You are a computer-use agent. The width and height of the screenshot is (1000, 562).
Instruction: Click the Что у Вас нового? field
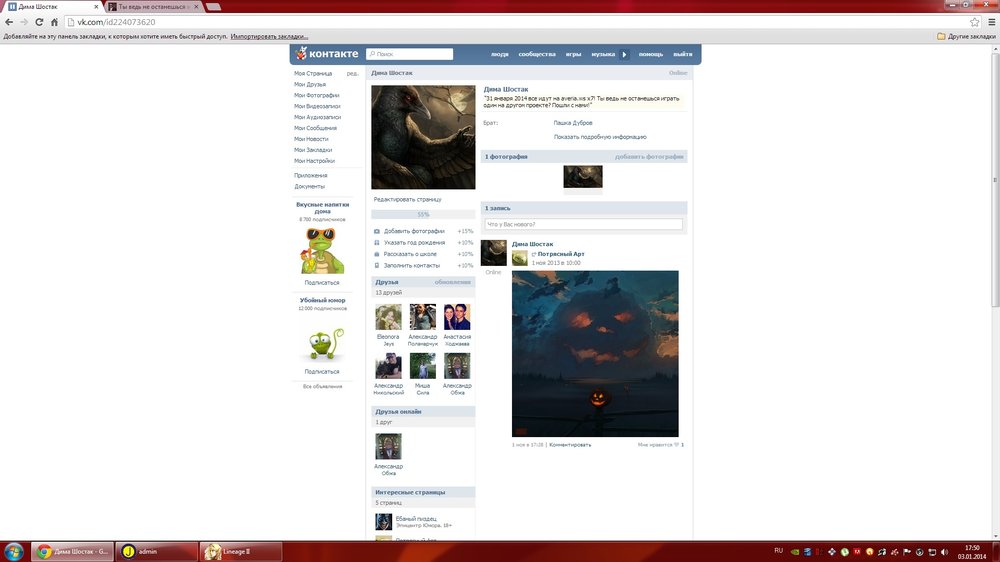[583, 225]
